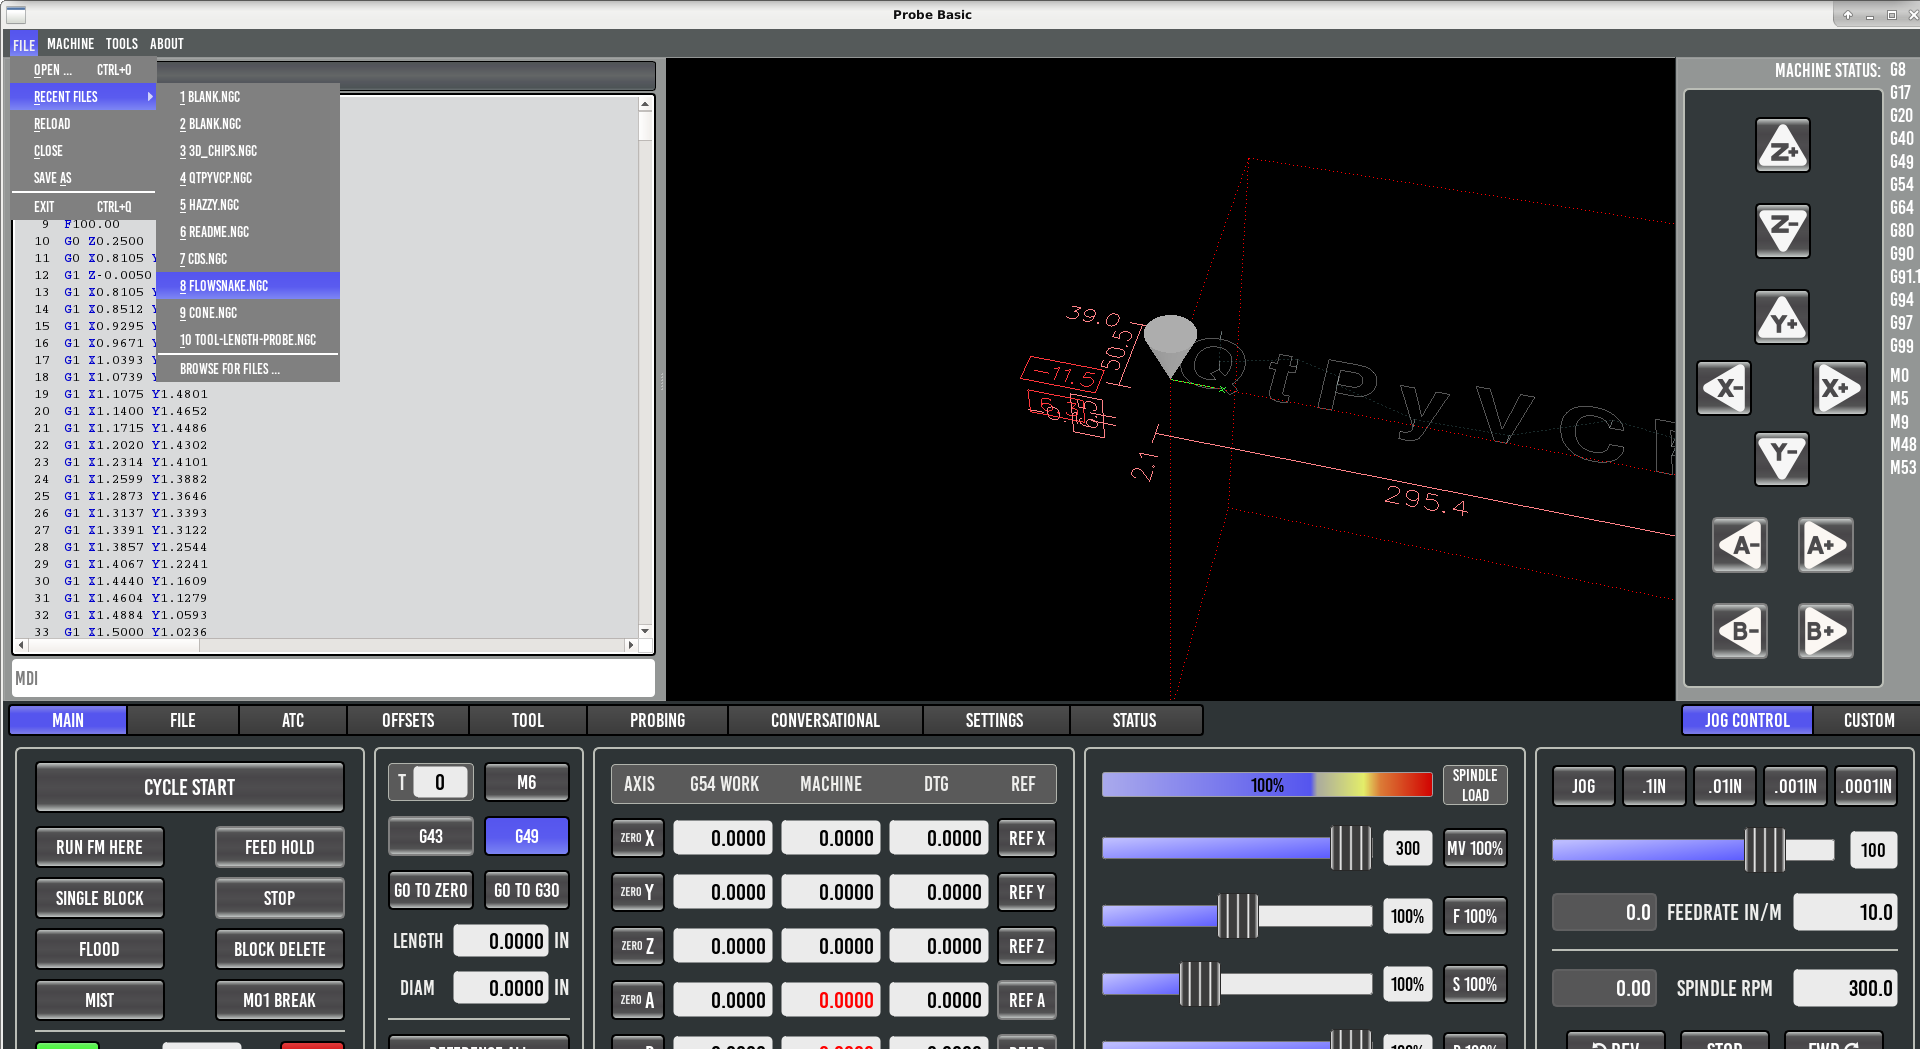Click the scroll-down arrow of G-code editor

[x=645, y=631]
